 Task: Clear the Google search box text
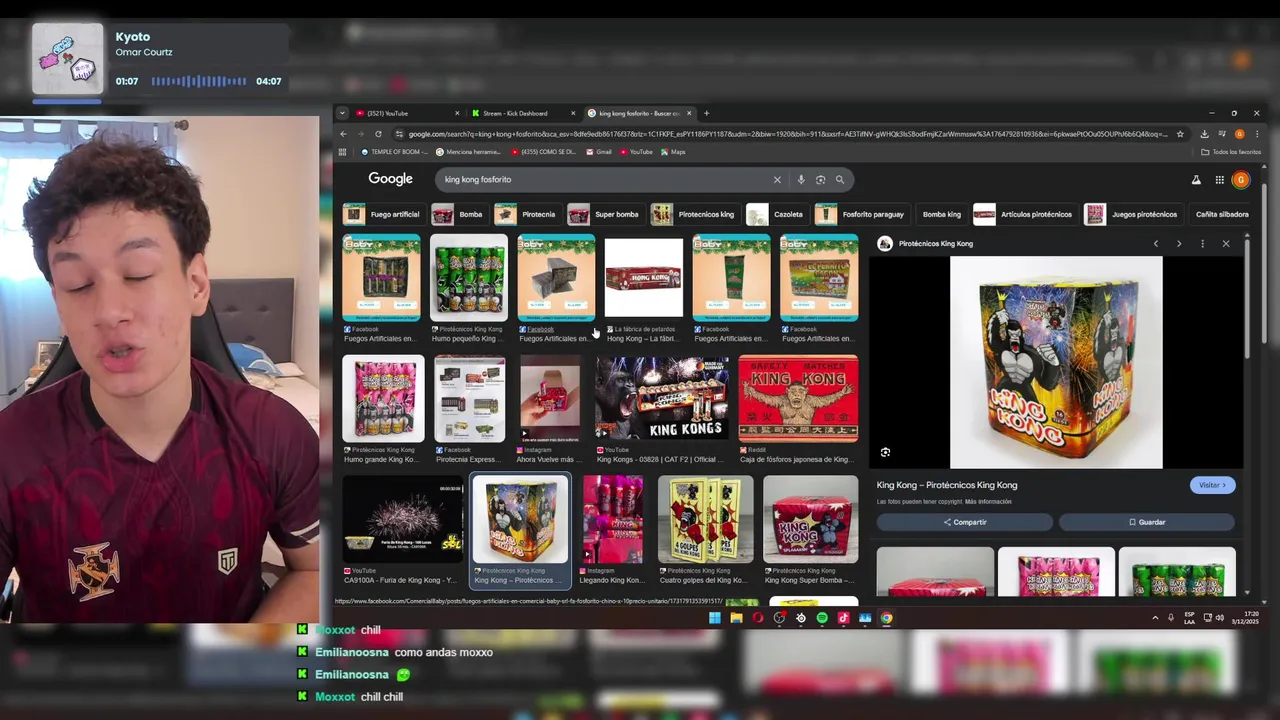point(777,180)
